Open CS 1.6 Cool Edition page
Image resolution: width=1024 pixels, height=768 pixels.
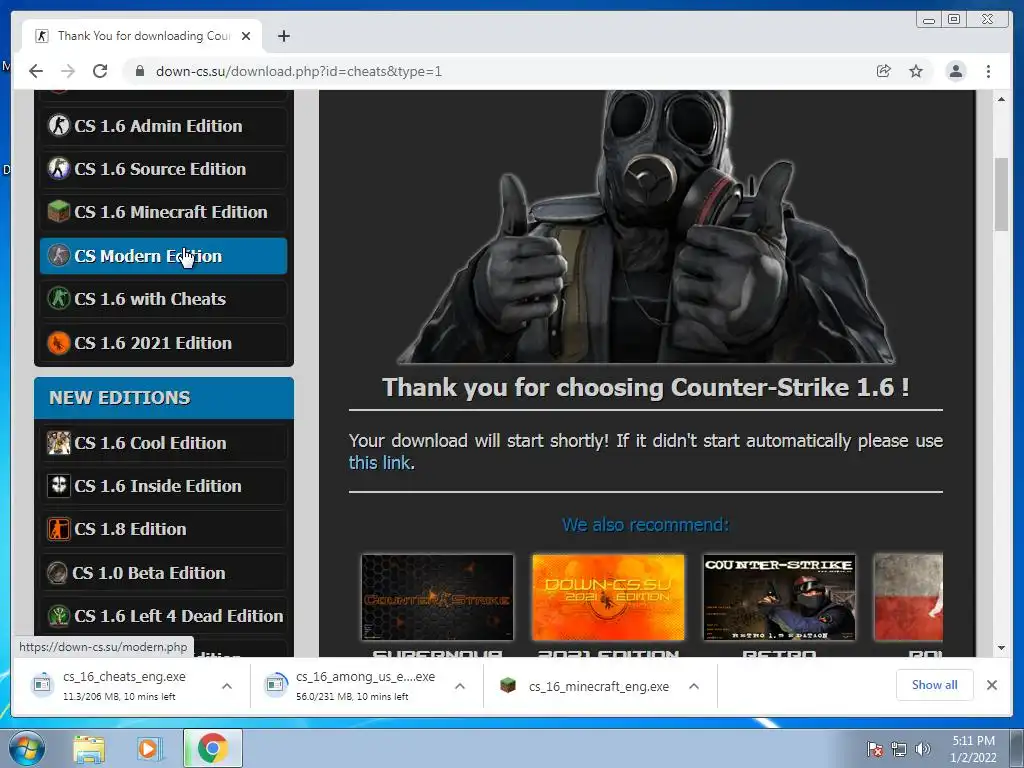pos(163,443)
